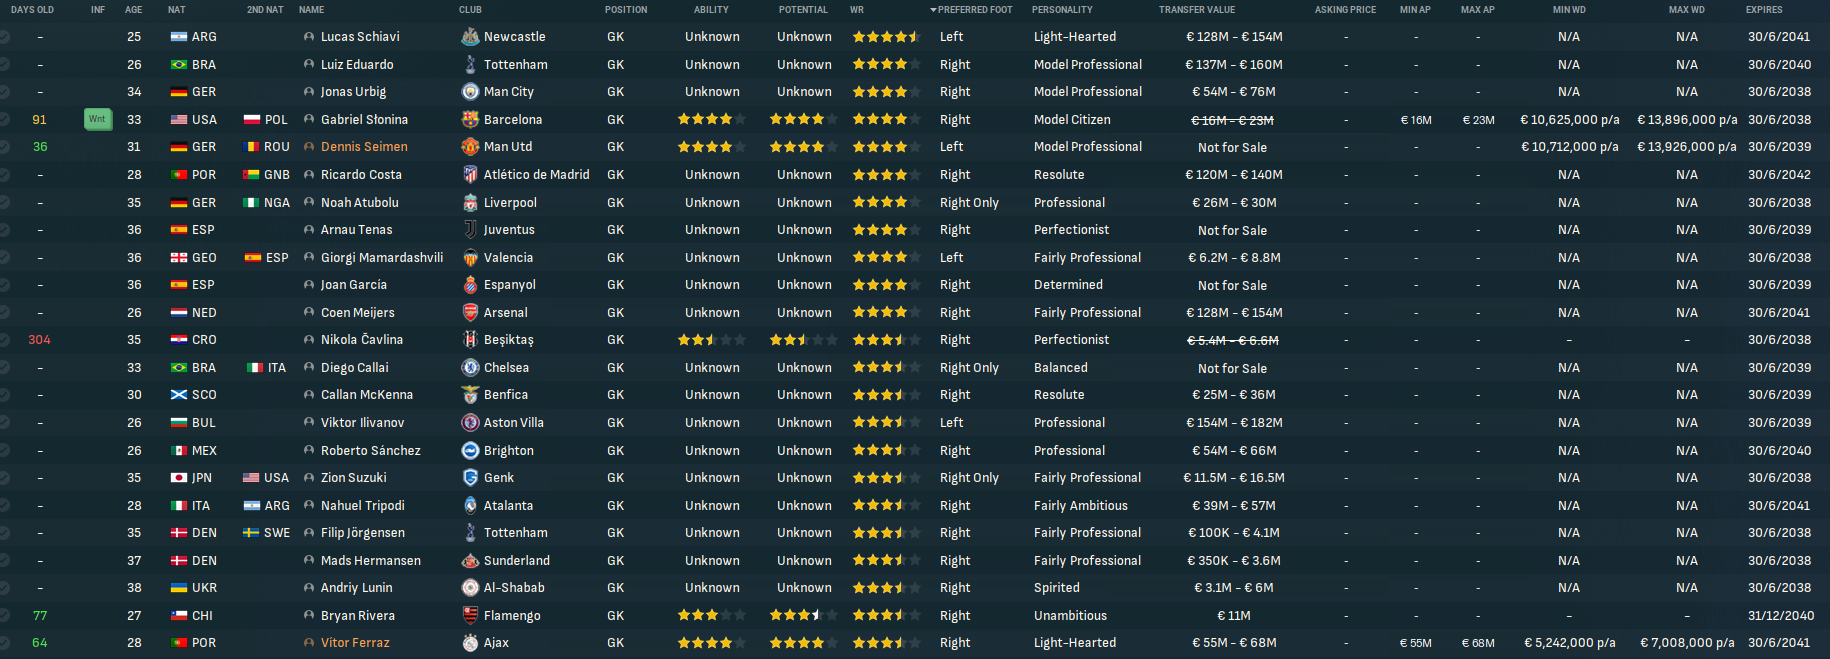Open the Atlético de Madrid club link
Image resolution: width=1830 pixels, height=659 pixels.
pyautogui.click(x=536, y=175)
